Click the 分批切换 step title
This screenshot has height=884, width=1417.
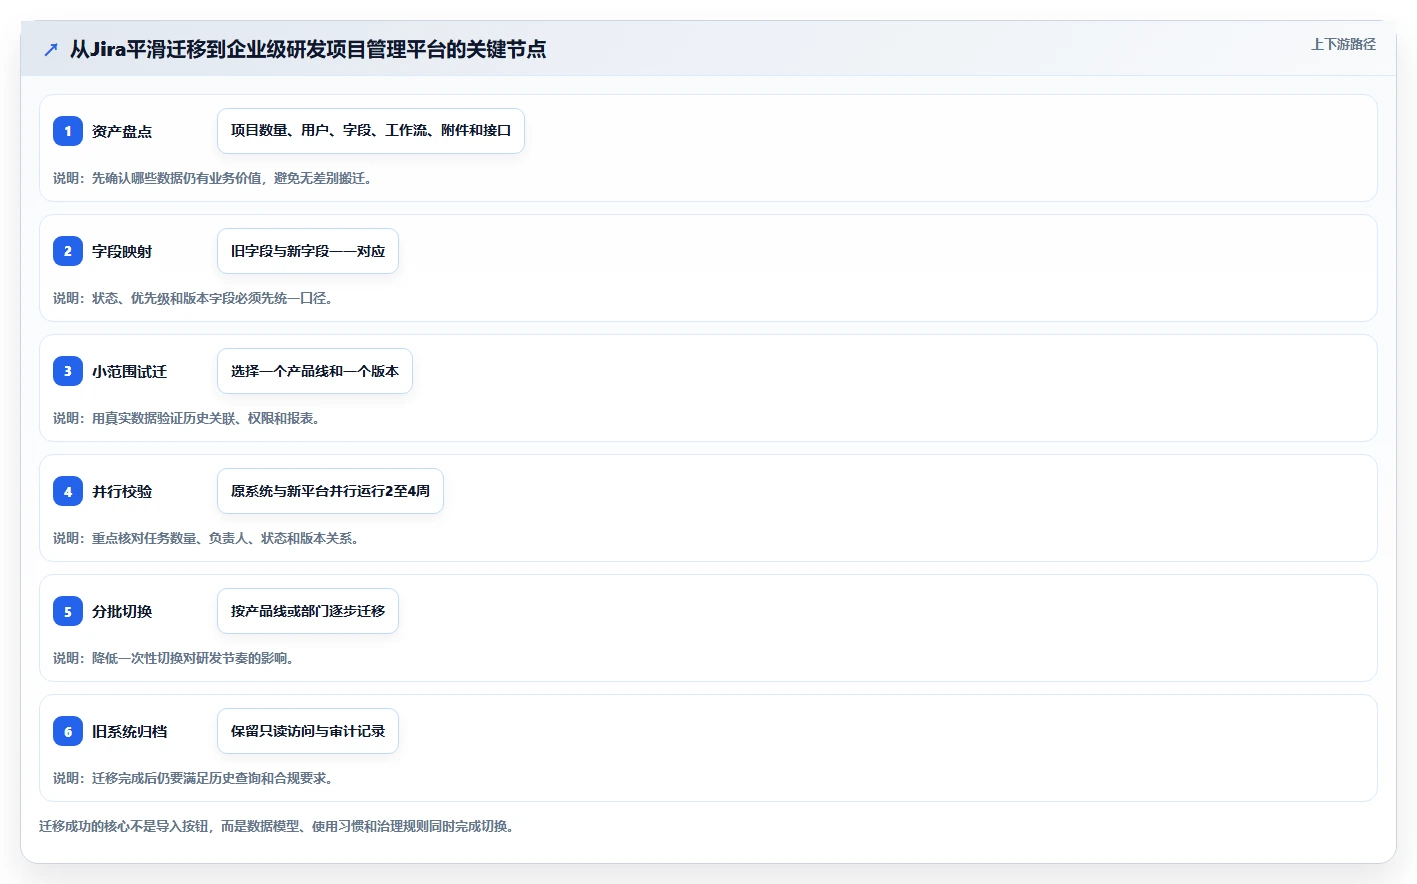tap(122, 611)
